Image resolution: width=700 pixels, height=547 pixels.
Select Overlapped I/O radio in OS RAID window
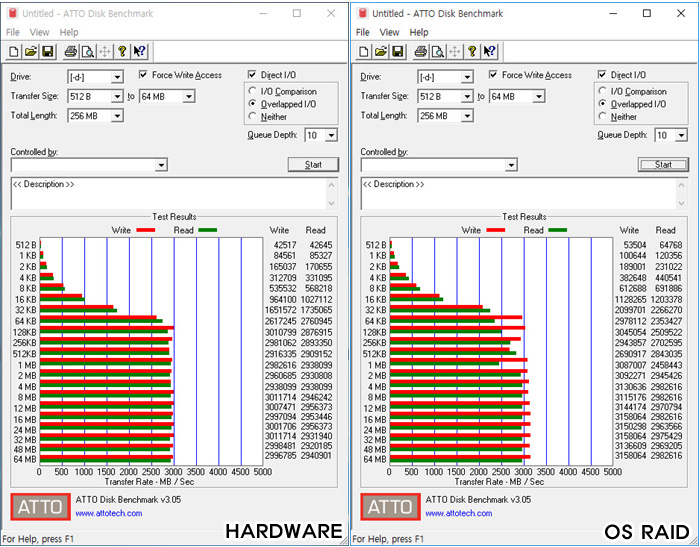(602, 104)
